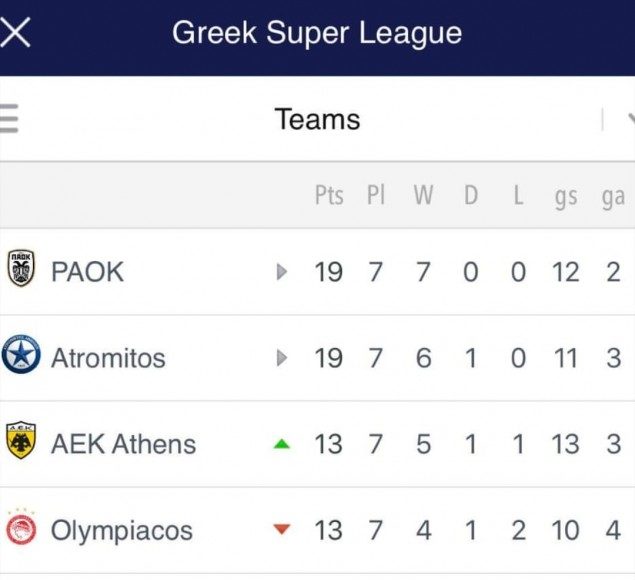Click the Greek Super League title
This screenshot has height=580, width=635.
(x=317, y=33)
